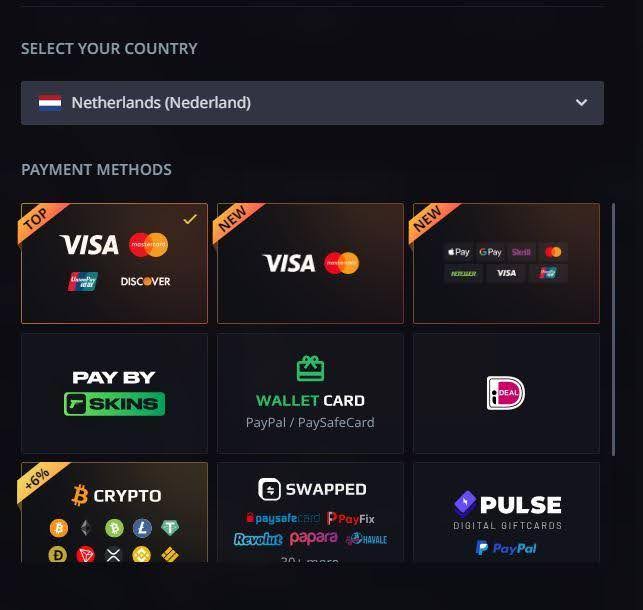This screenshot has height=610, width=643.
Task: Click the Wallet Card gift icon
Action: tap(310, 369)
